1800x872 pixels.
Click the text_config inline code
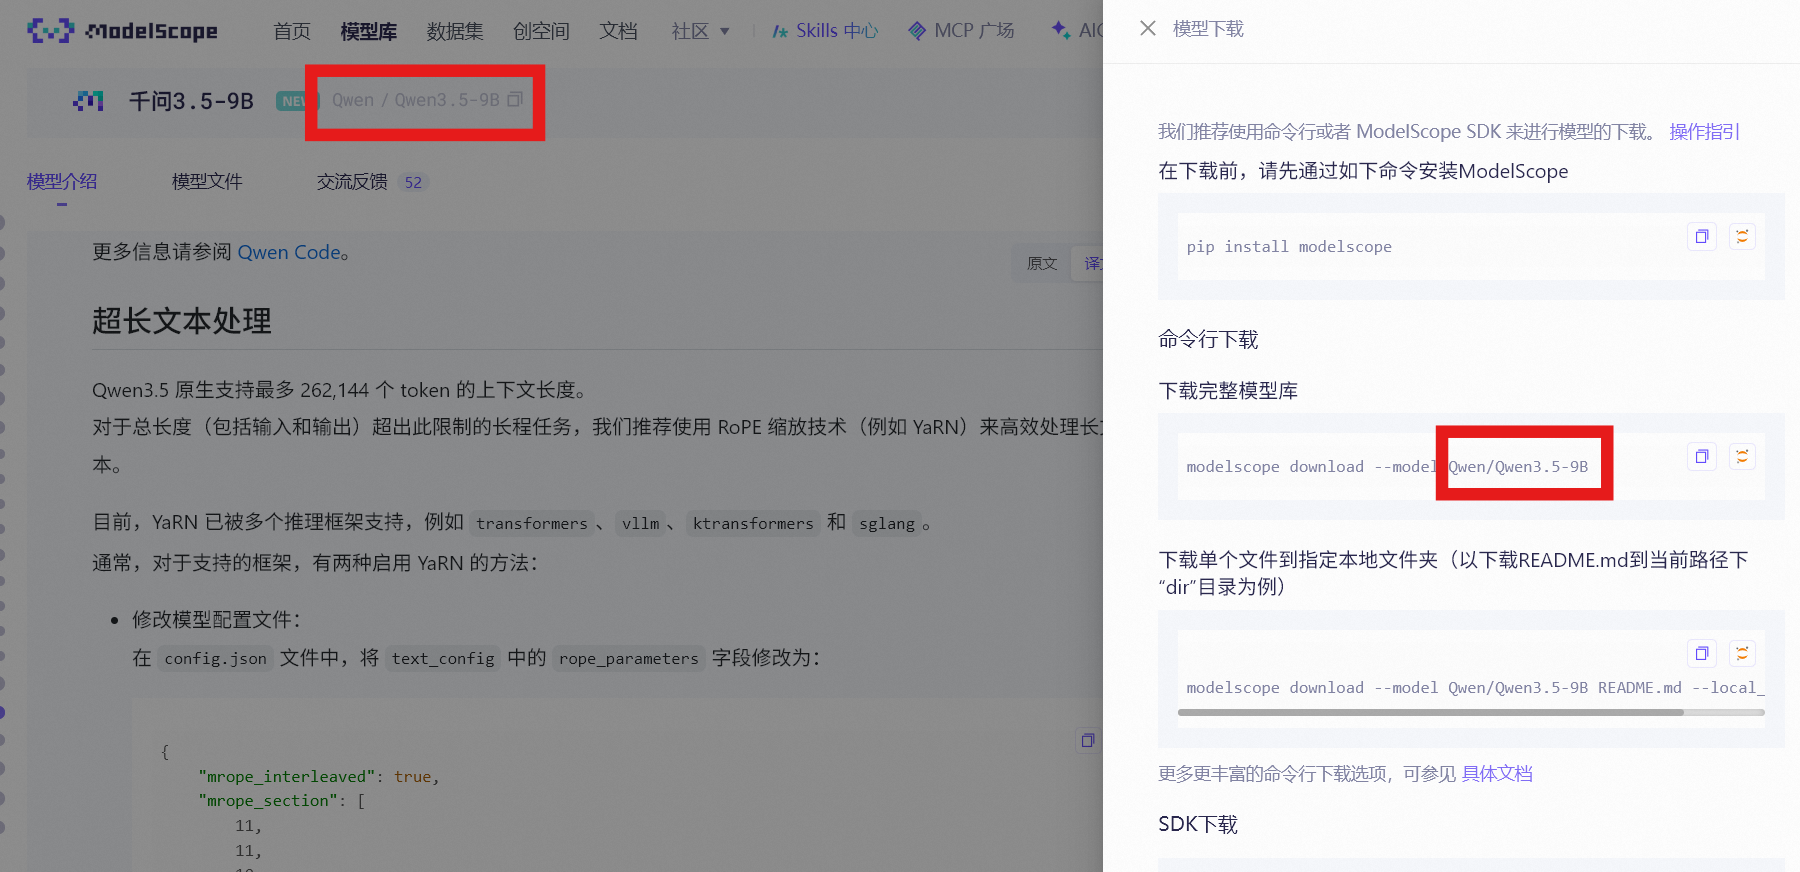[x=443, y=658]
